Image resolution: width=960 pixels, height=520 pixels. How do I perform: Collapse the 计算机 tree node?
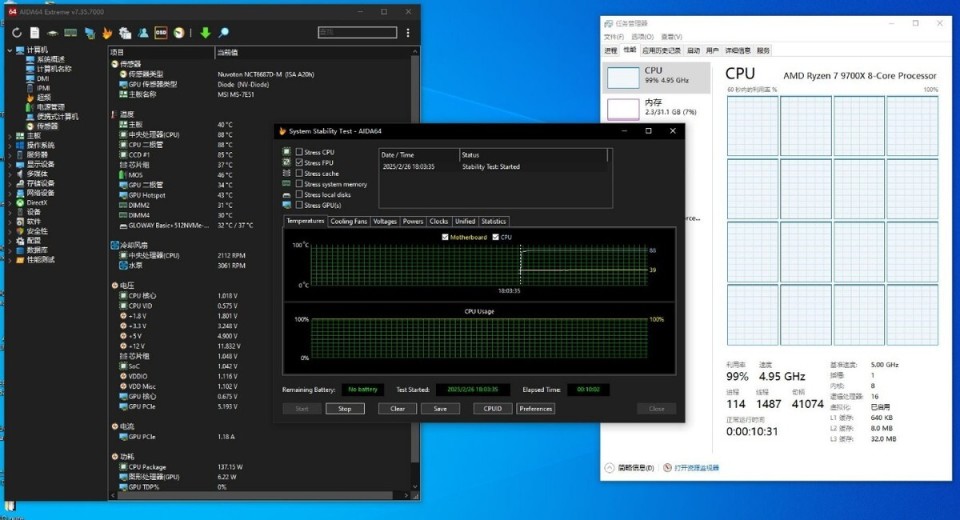click(x=10, y=50)
